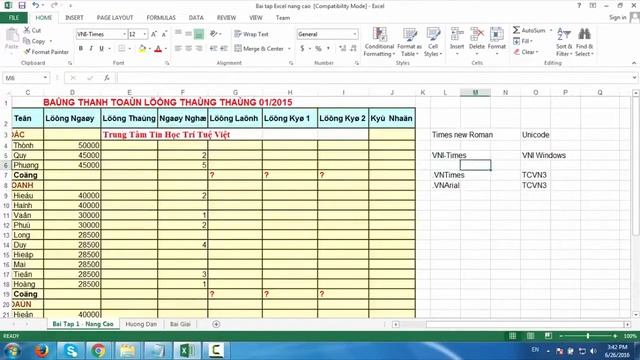Apply percent style format

(x=318, y=49)
